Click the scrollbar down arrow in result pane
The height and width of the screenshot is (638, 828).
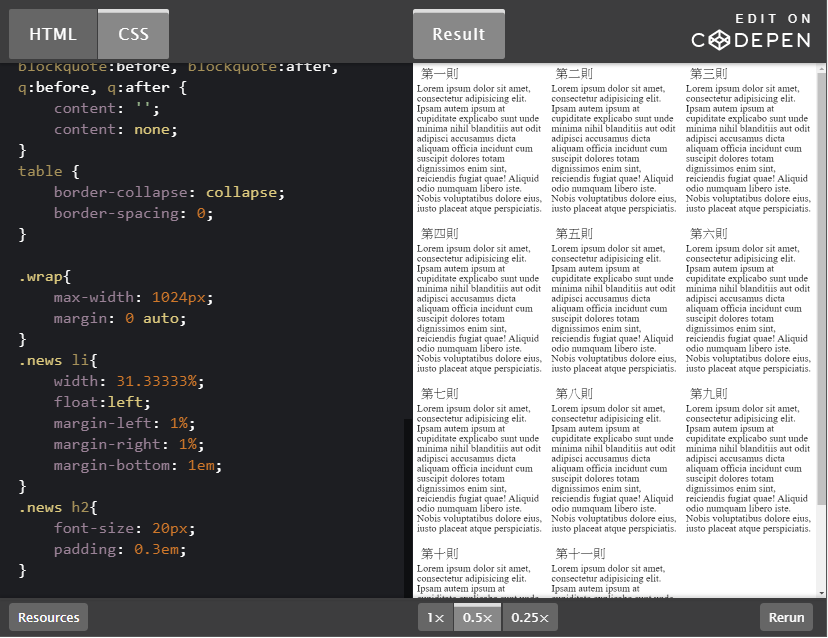tap(821, 593)
